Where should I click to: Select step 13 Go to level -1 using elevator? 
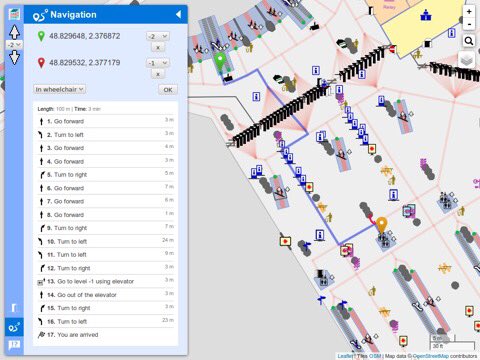(106, 281)
